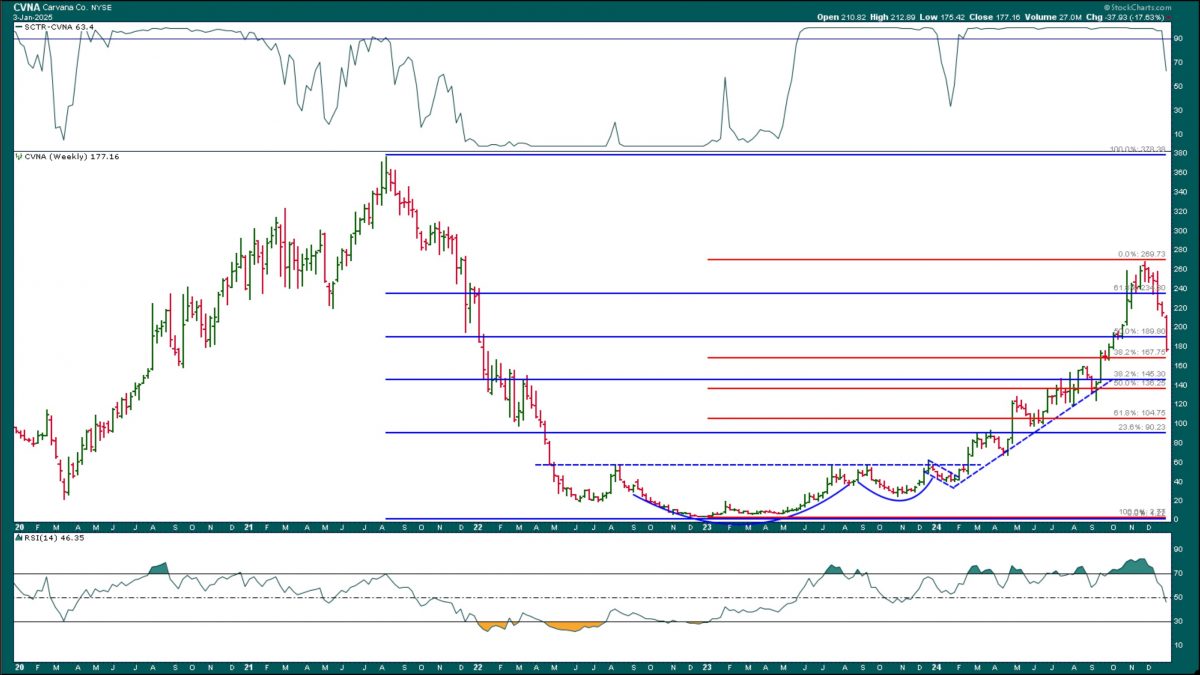Click the 70 level on SCTR axis
The image size is (1200, 675).
click(1177, 63)
